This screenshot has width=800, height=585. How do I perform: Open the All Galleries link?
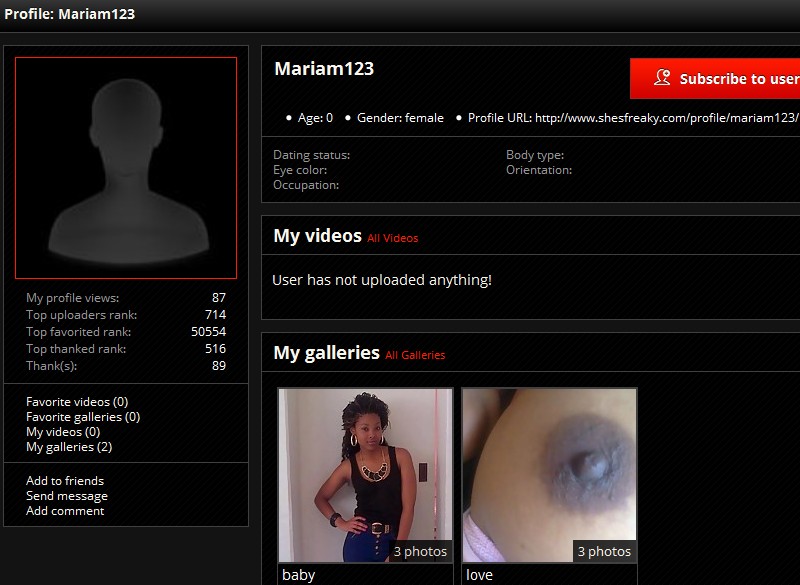[x=415, y=355]
